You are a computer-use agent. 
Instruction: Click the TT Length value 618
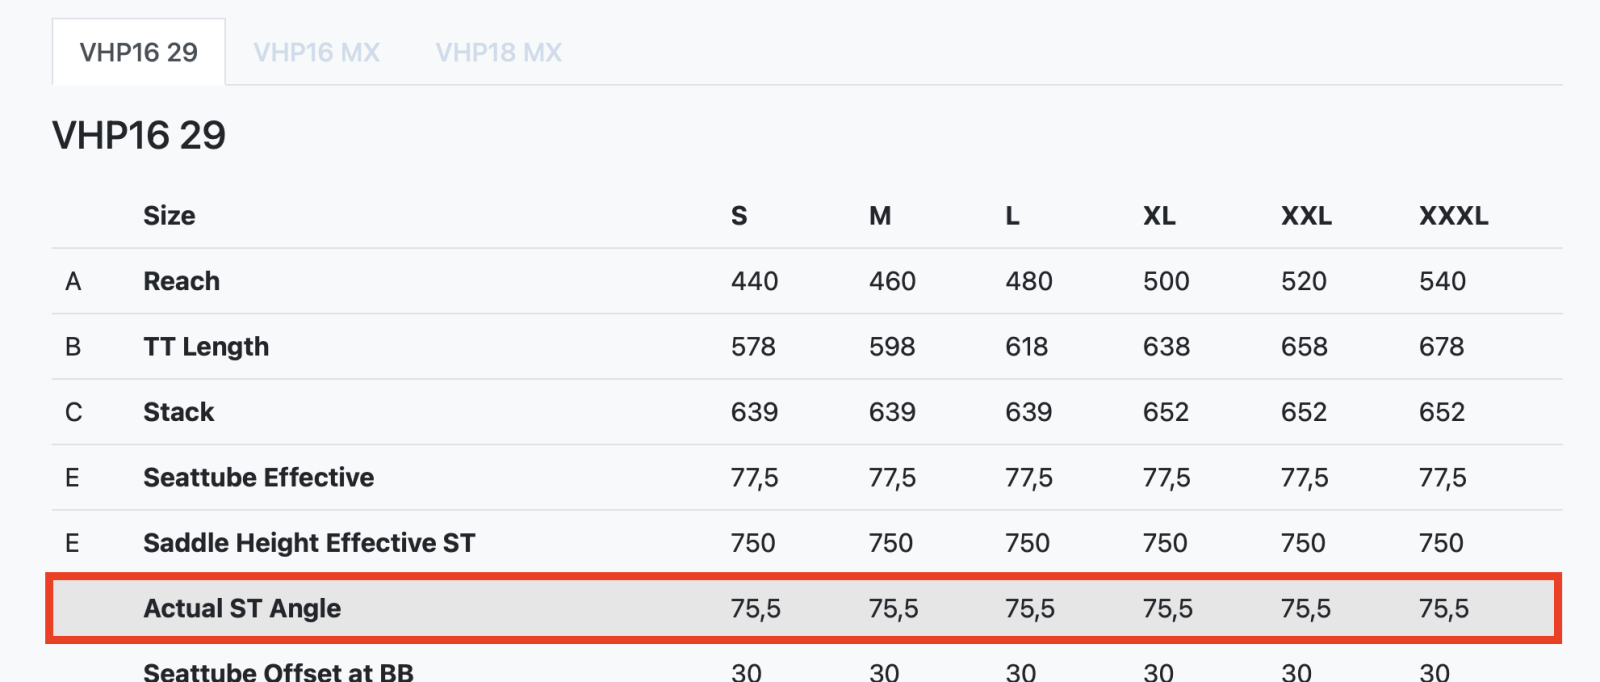[1027, 347]
